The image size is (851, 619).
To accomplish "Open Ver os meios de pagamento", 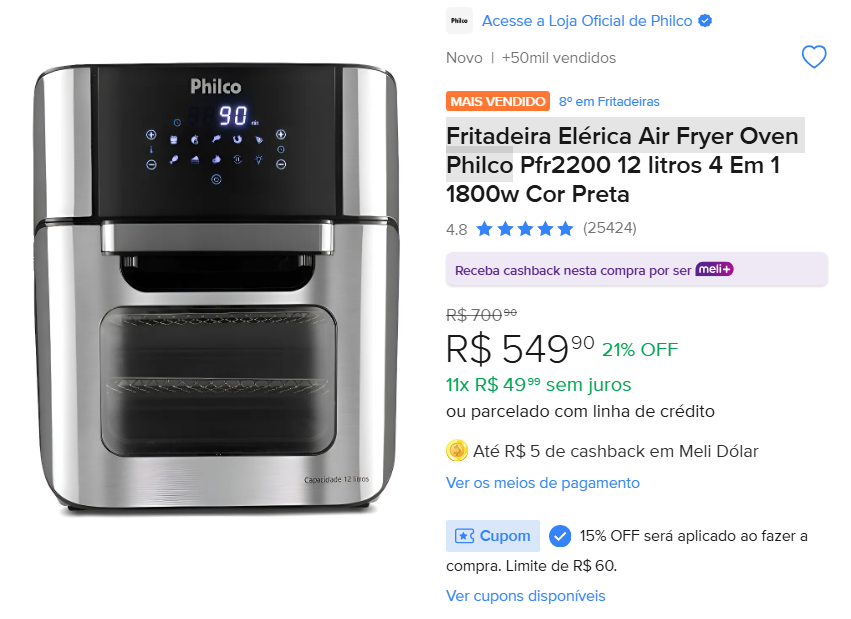I will pyautogui.click(x=543, y=483).
